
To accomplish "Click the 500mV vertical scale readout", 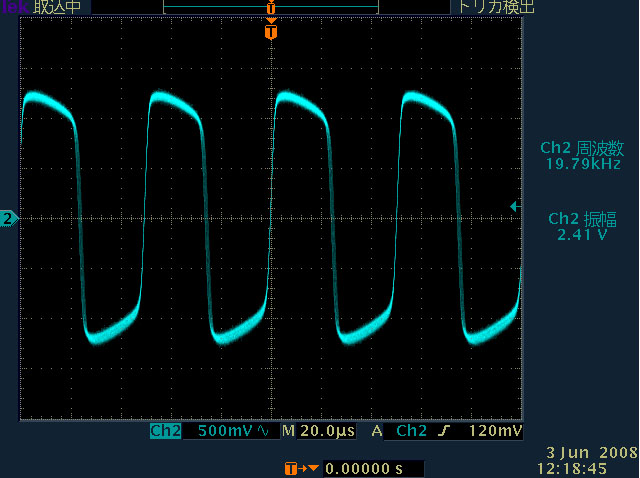I will [226, 432].
